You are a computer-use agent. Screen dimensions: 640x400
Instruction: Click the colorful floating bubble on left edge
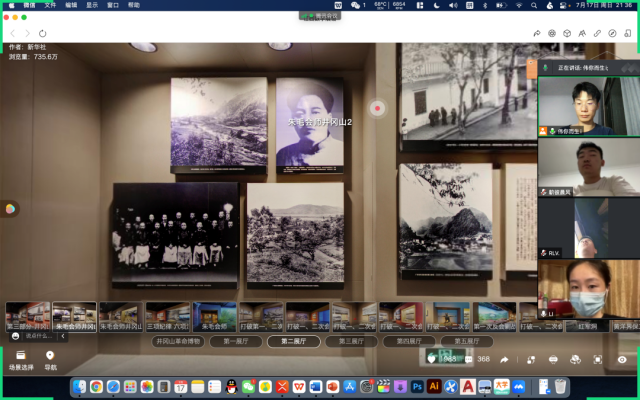pyautogui.click(x=10, y=209)
